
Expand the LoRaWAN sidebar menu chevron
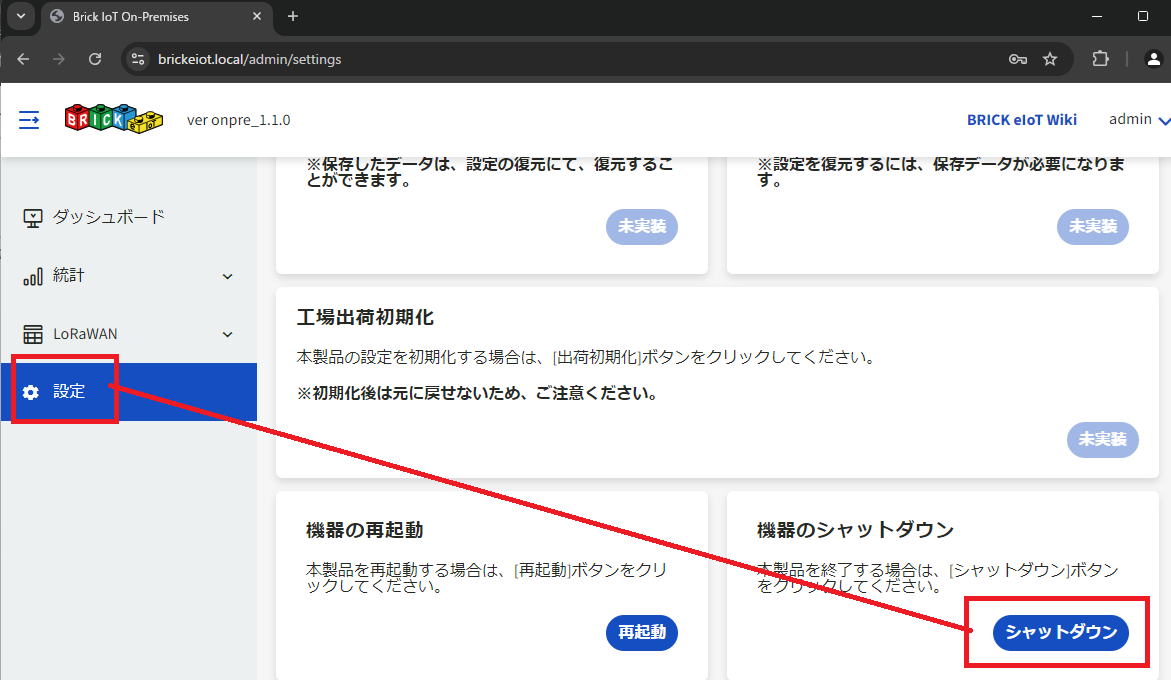(x=227, y=334)
